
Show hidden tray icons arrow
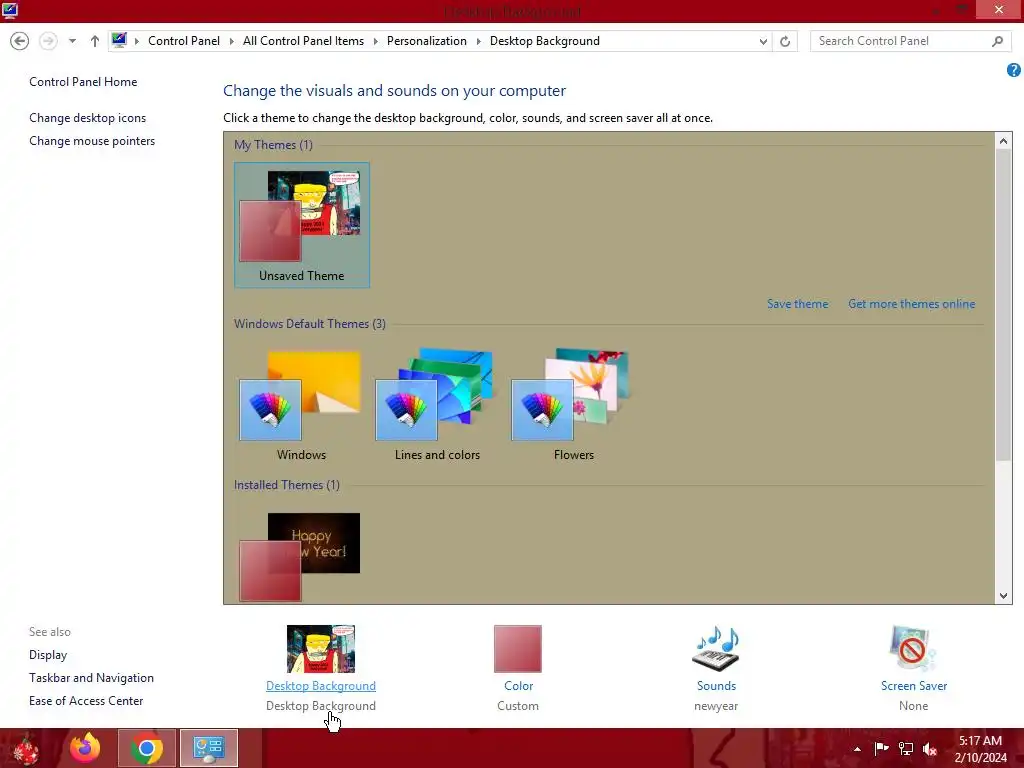(857, 749)
